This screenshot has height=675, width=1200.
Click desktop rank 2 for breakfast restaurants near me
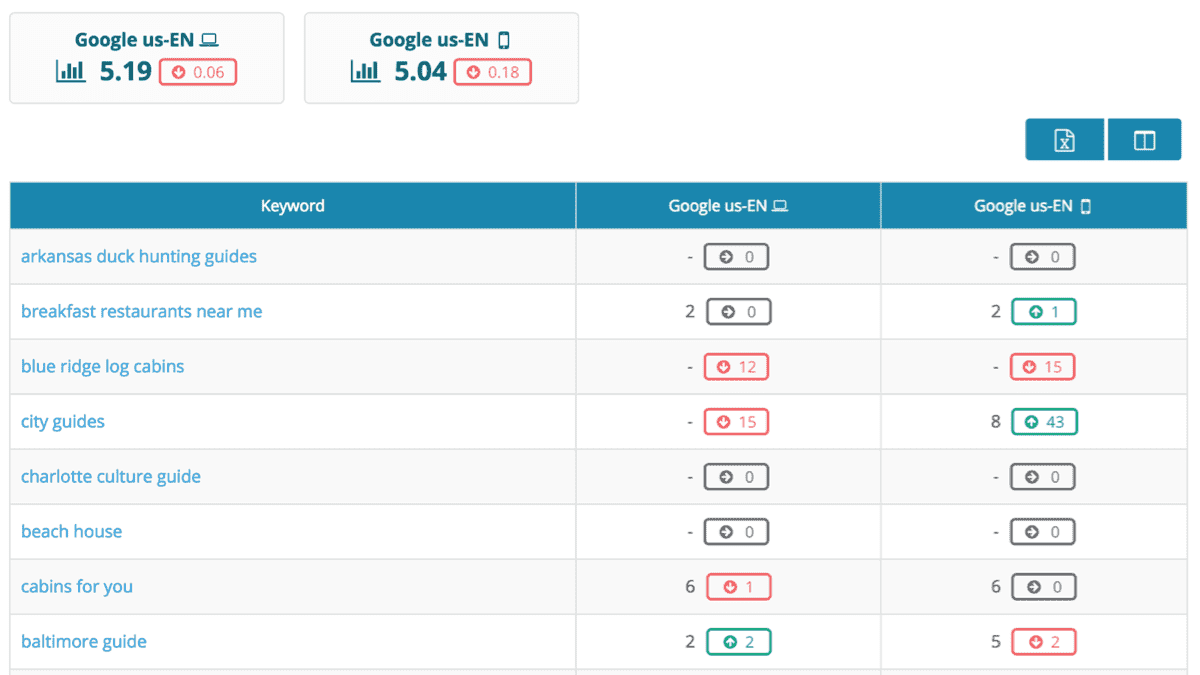[690, 312]
